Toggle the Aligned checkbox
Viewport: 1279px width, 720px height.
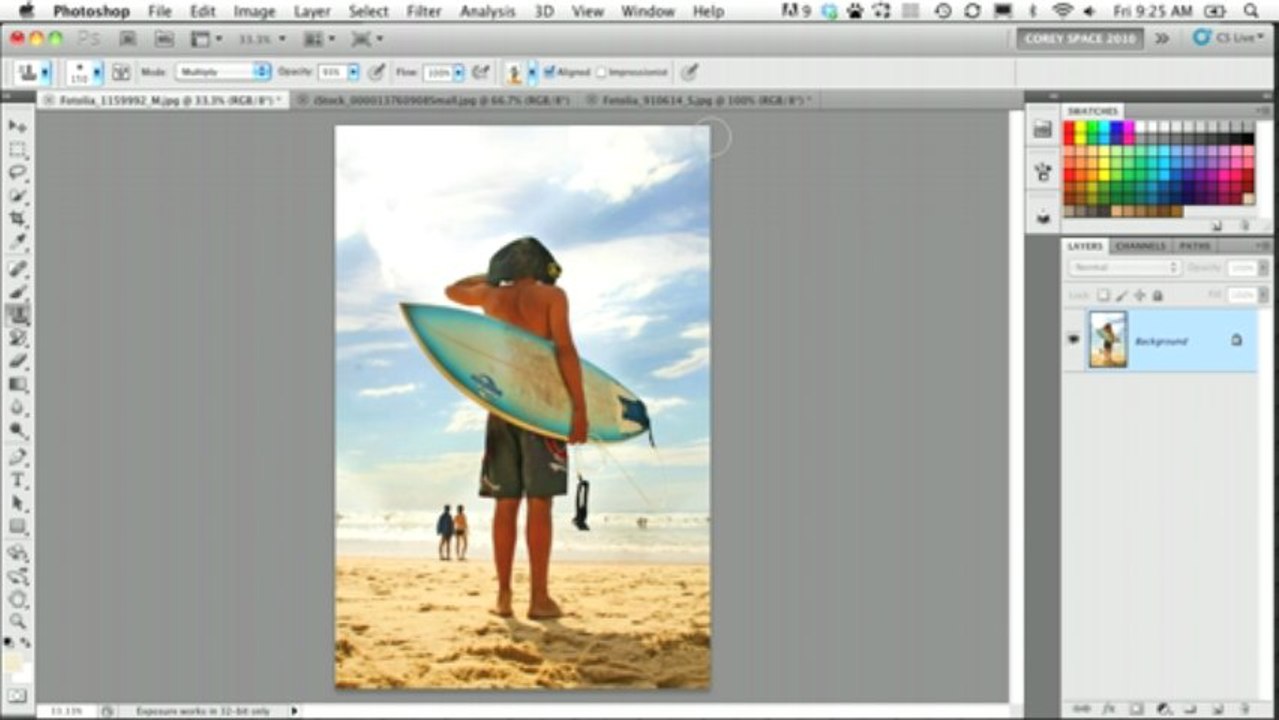(x=549, y=72)
